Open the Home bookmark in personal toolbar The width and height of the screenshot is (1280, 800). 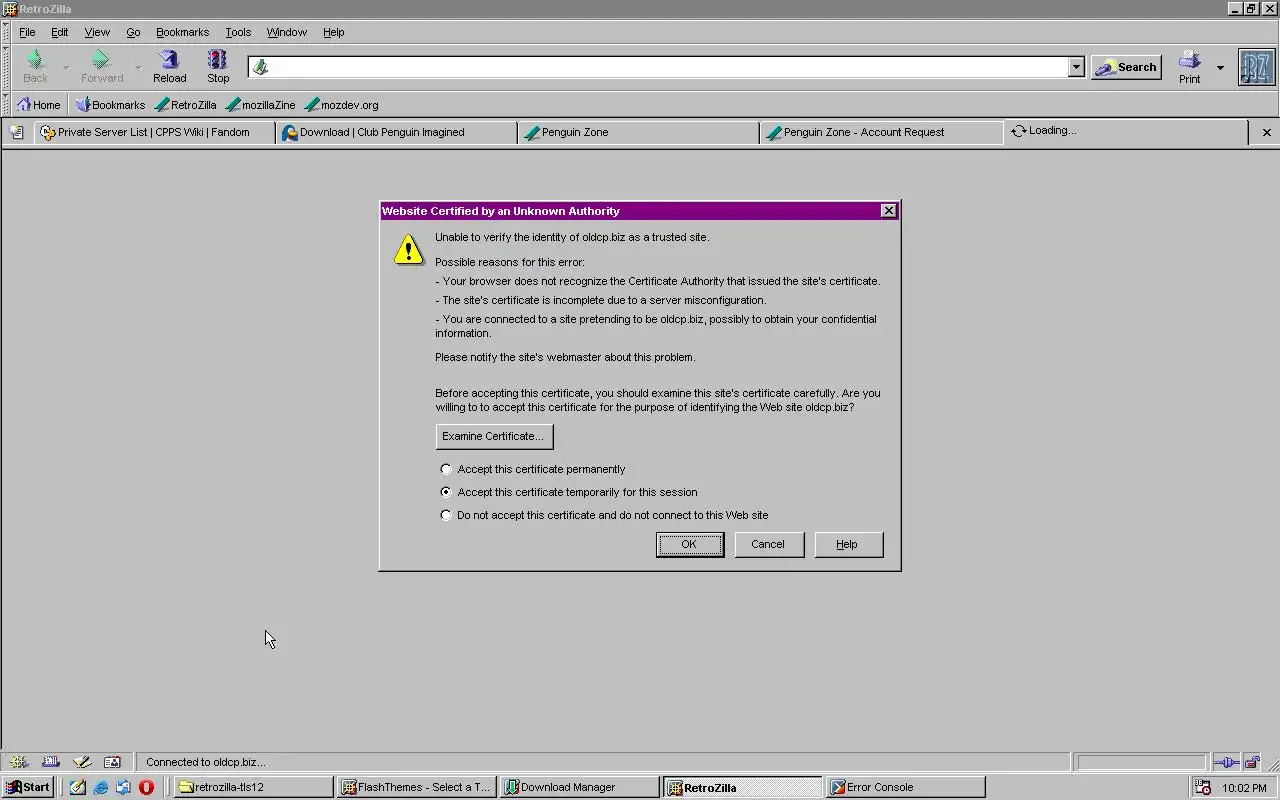39,104
